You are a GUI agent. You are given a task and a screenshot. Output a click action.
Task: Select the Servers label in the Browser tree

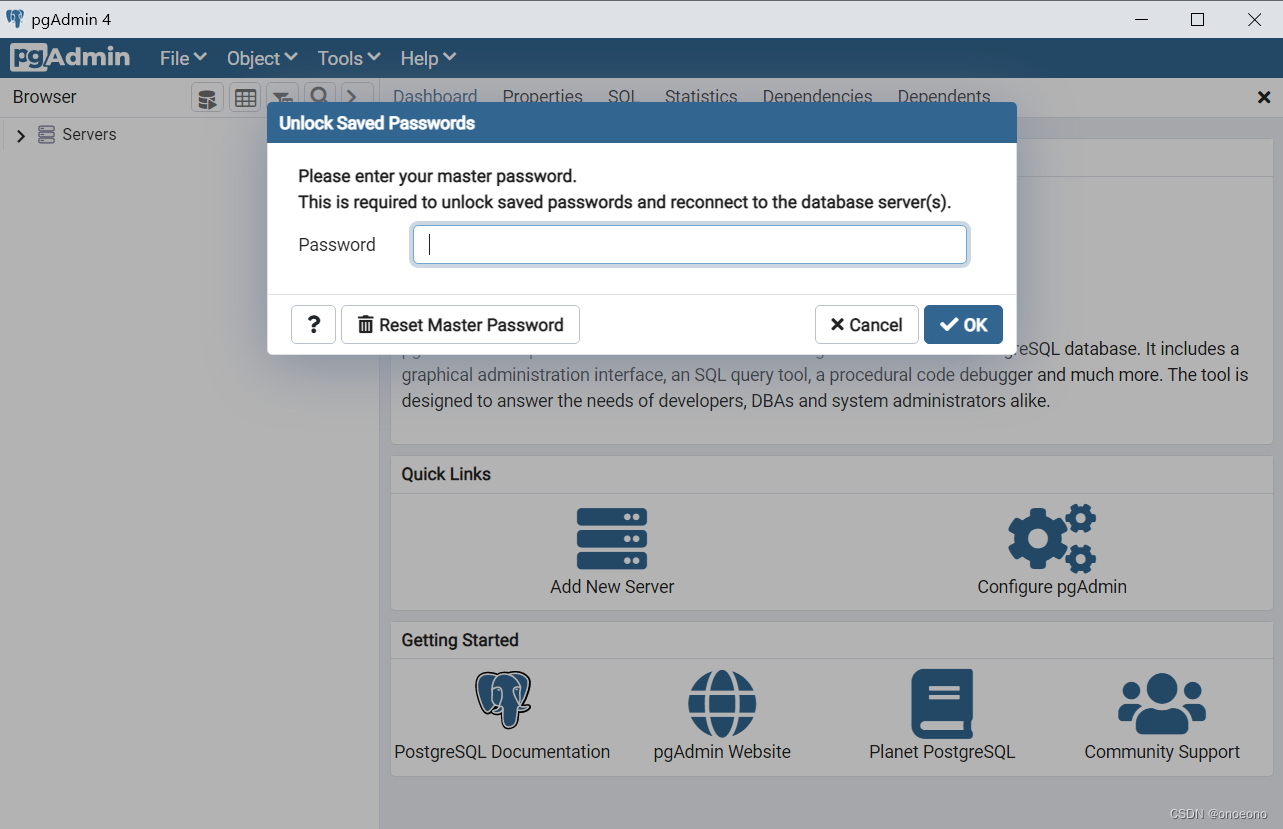pos(89,135)
